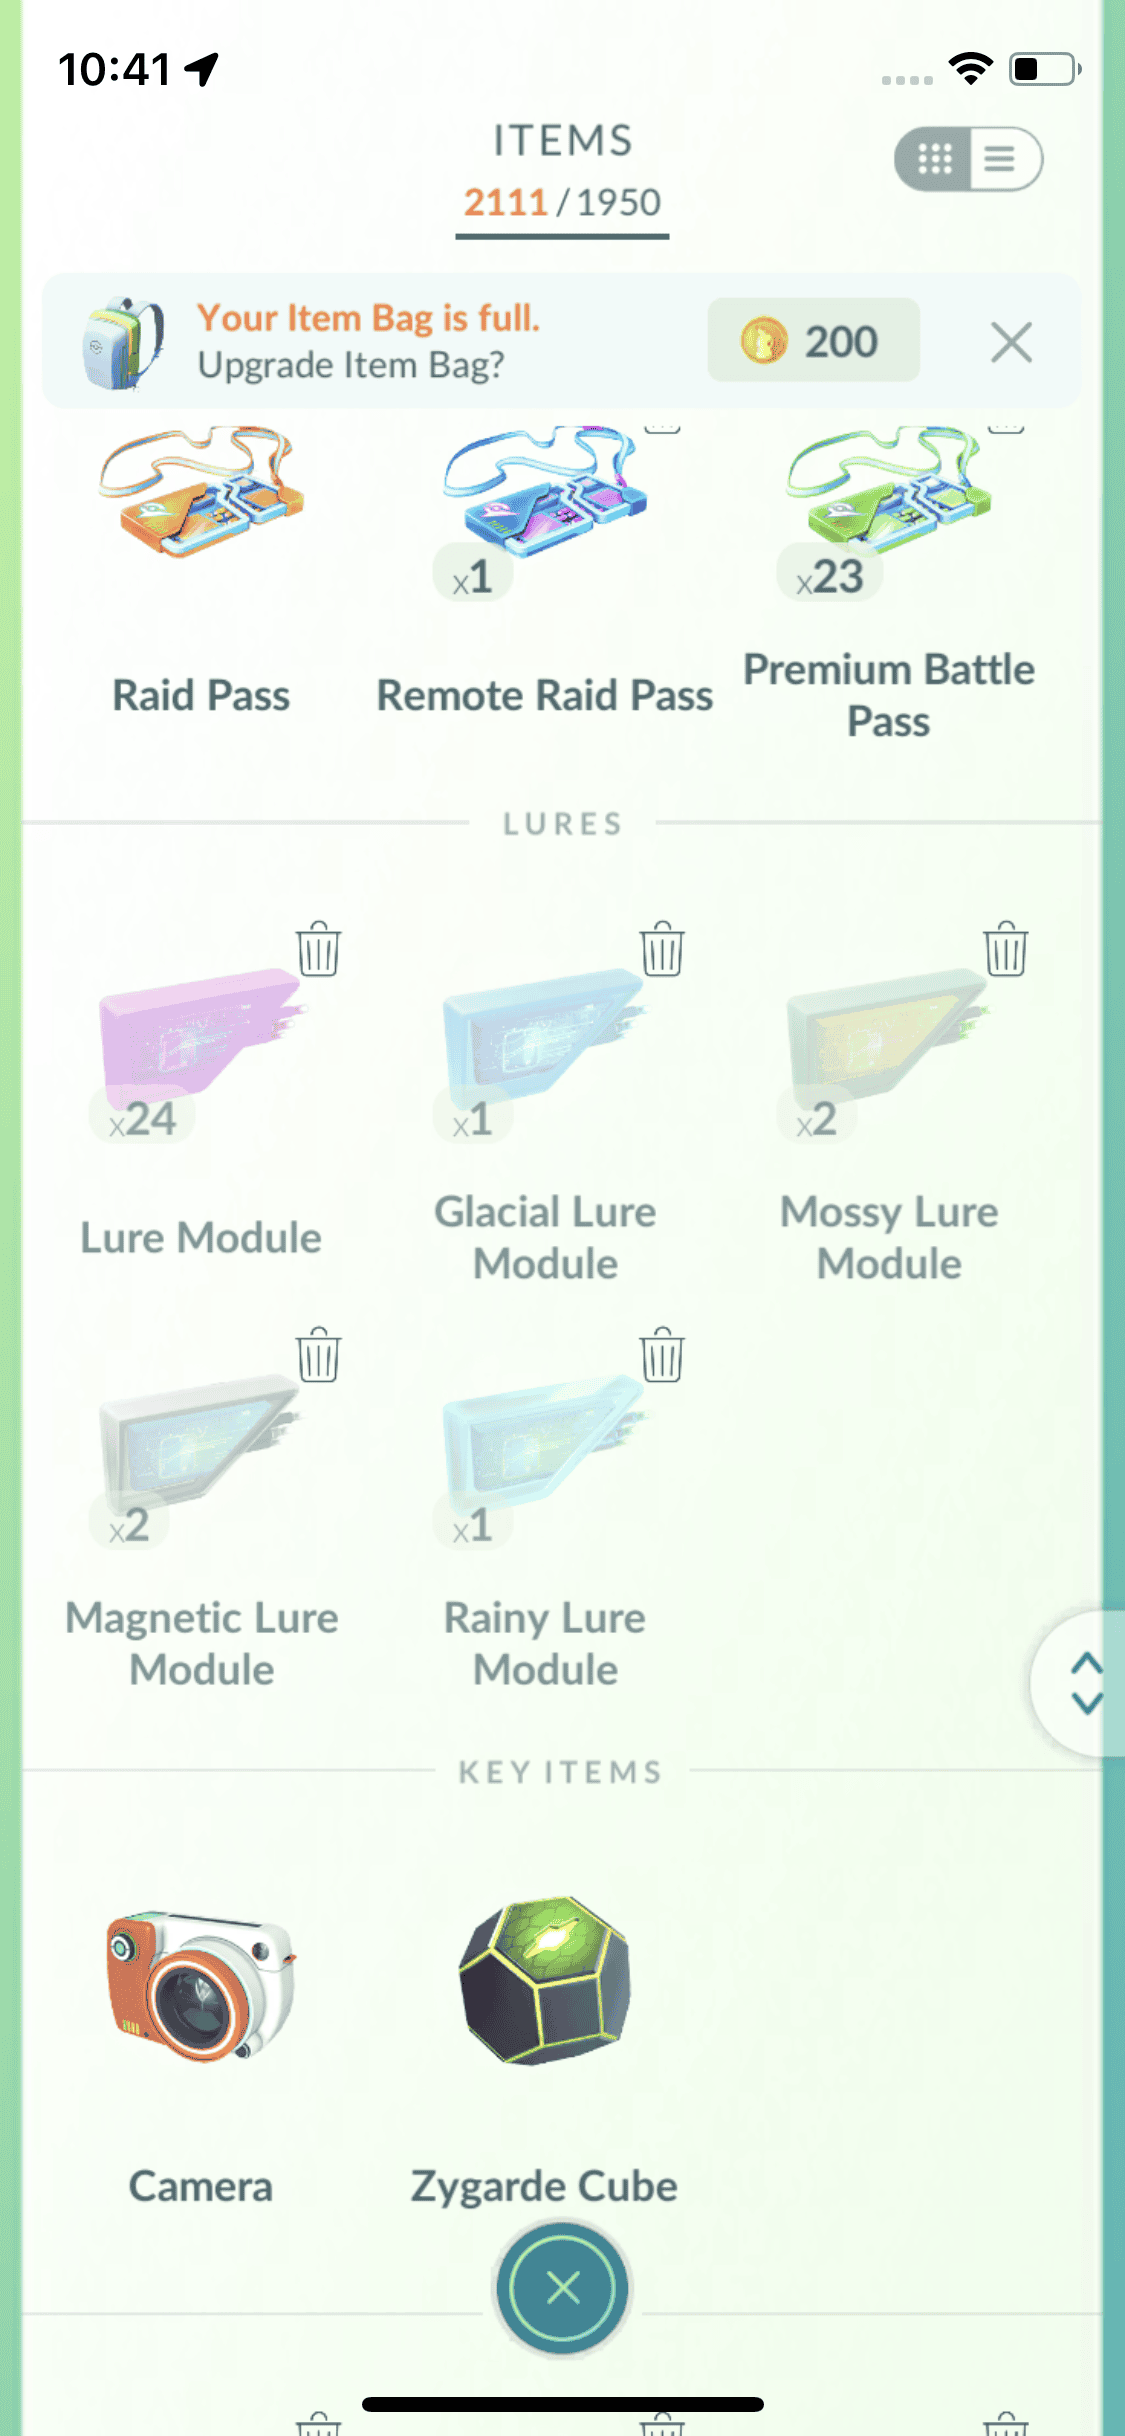Image resolution: width=1125 pixels, height=2436 pixels.
Task: Tap trash icon above Rainy Lure Module
Action: [x=662, y=1354]
